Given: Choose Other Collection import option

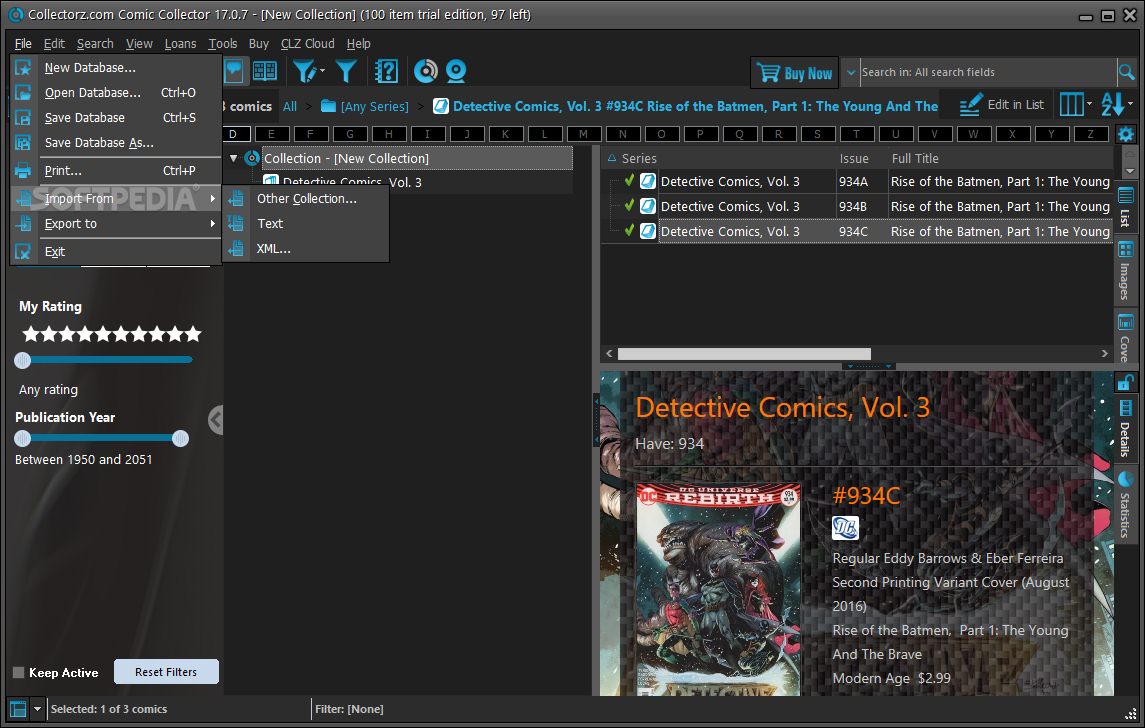Looking at the screenshot, I should [x=306, y=199].
